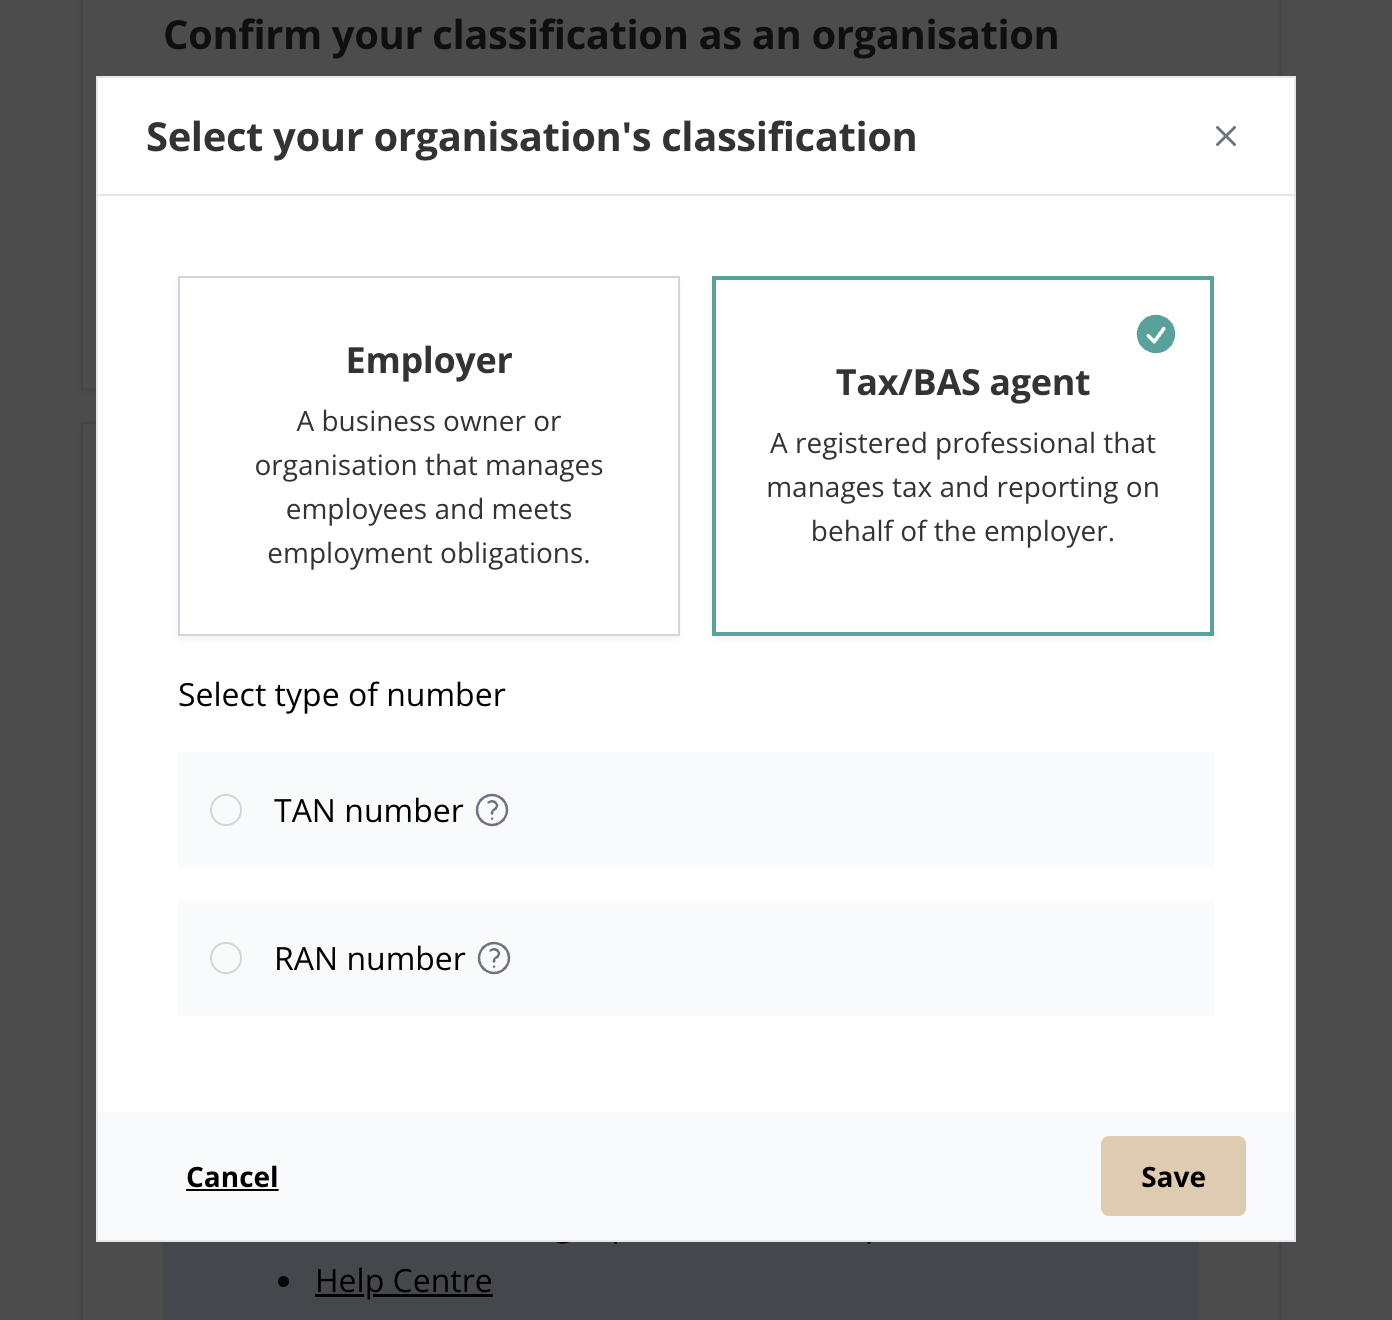The height and width of the screenshot is (1320, 1392).
Task: Click the Cancel link
Action: click(232, 1177)
